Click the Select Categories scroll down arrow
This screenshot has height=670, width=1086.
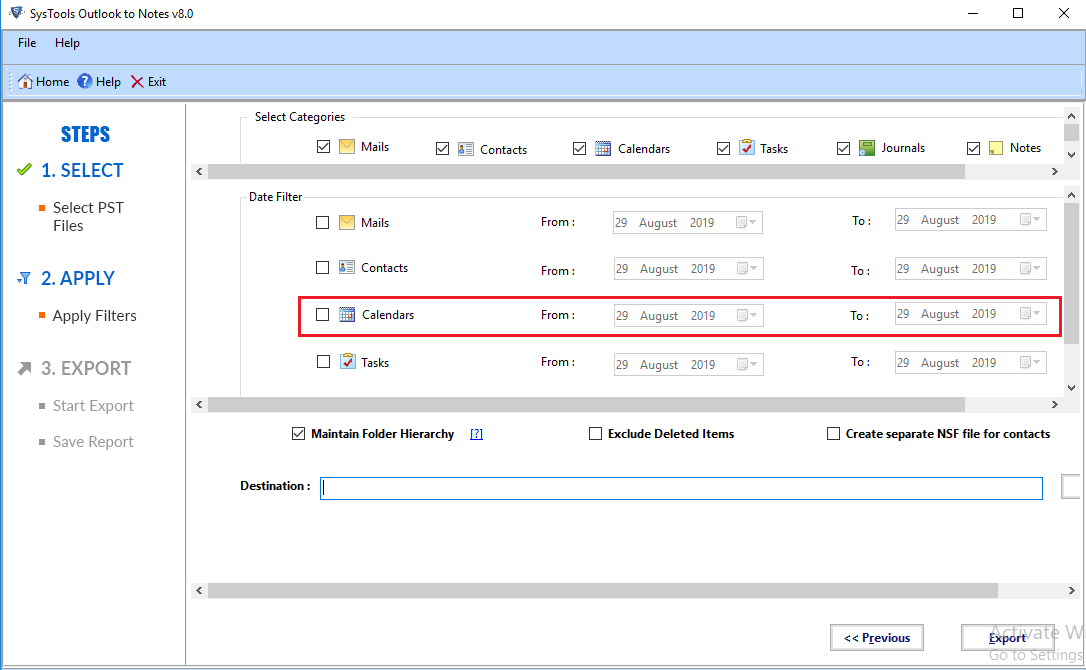tap(1071, 155)
